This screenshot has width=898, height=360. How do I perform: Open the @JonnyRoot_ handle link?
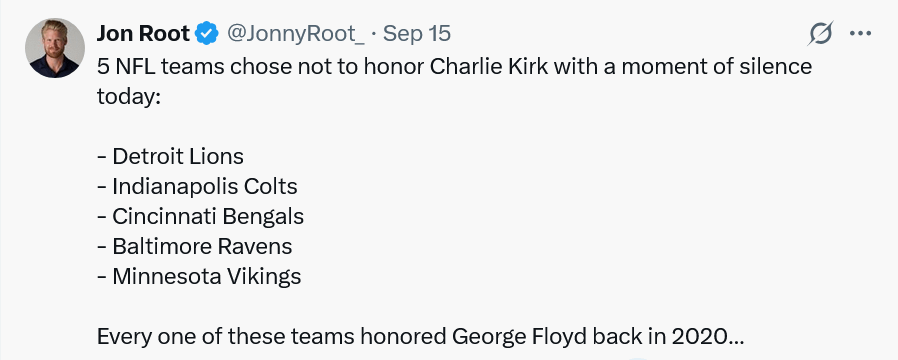pos(296,34)
